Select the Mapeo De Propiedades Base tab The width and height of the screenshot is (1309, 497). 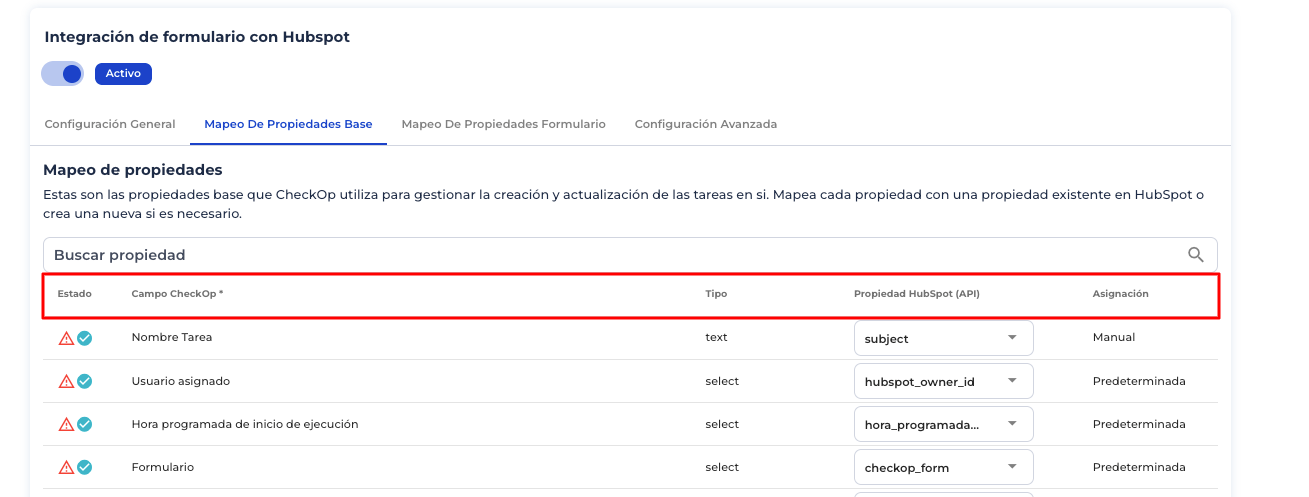tap(288, 124)
